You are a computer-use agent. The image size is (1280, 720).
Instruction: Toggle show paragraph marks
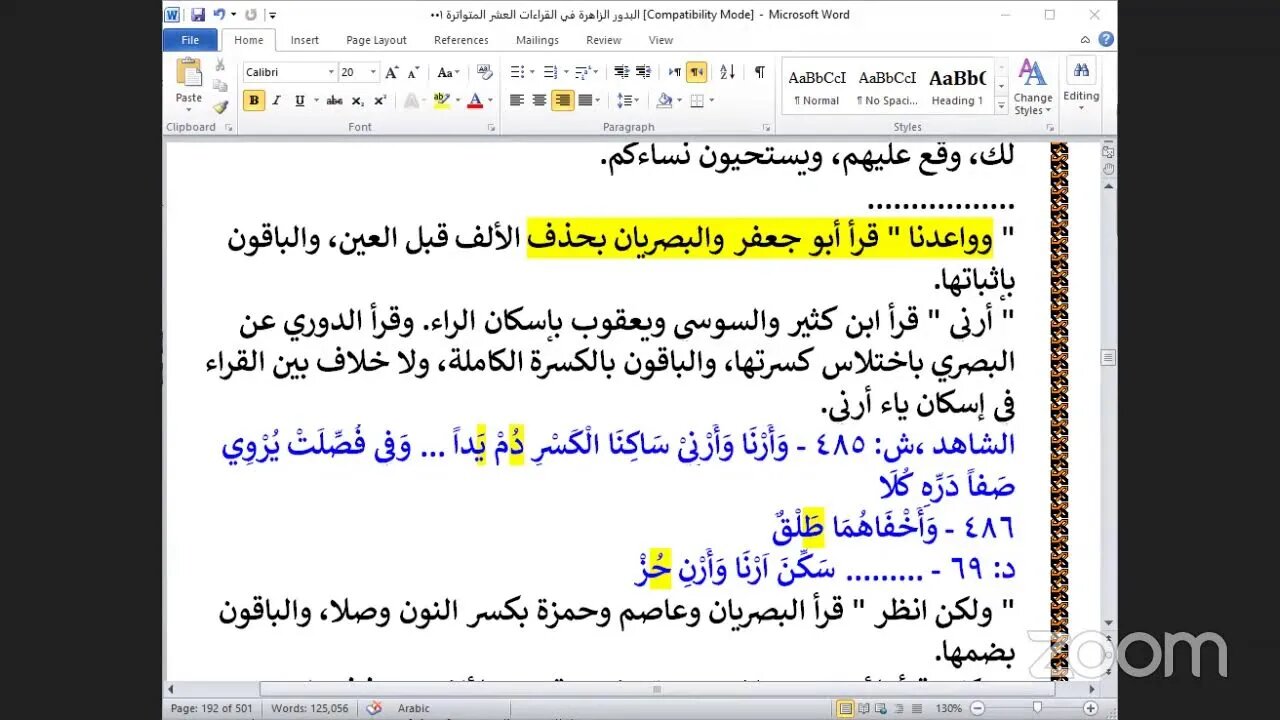pyautogui.click(x=760, y=72)
